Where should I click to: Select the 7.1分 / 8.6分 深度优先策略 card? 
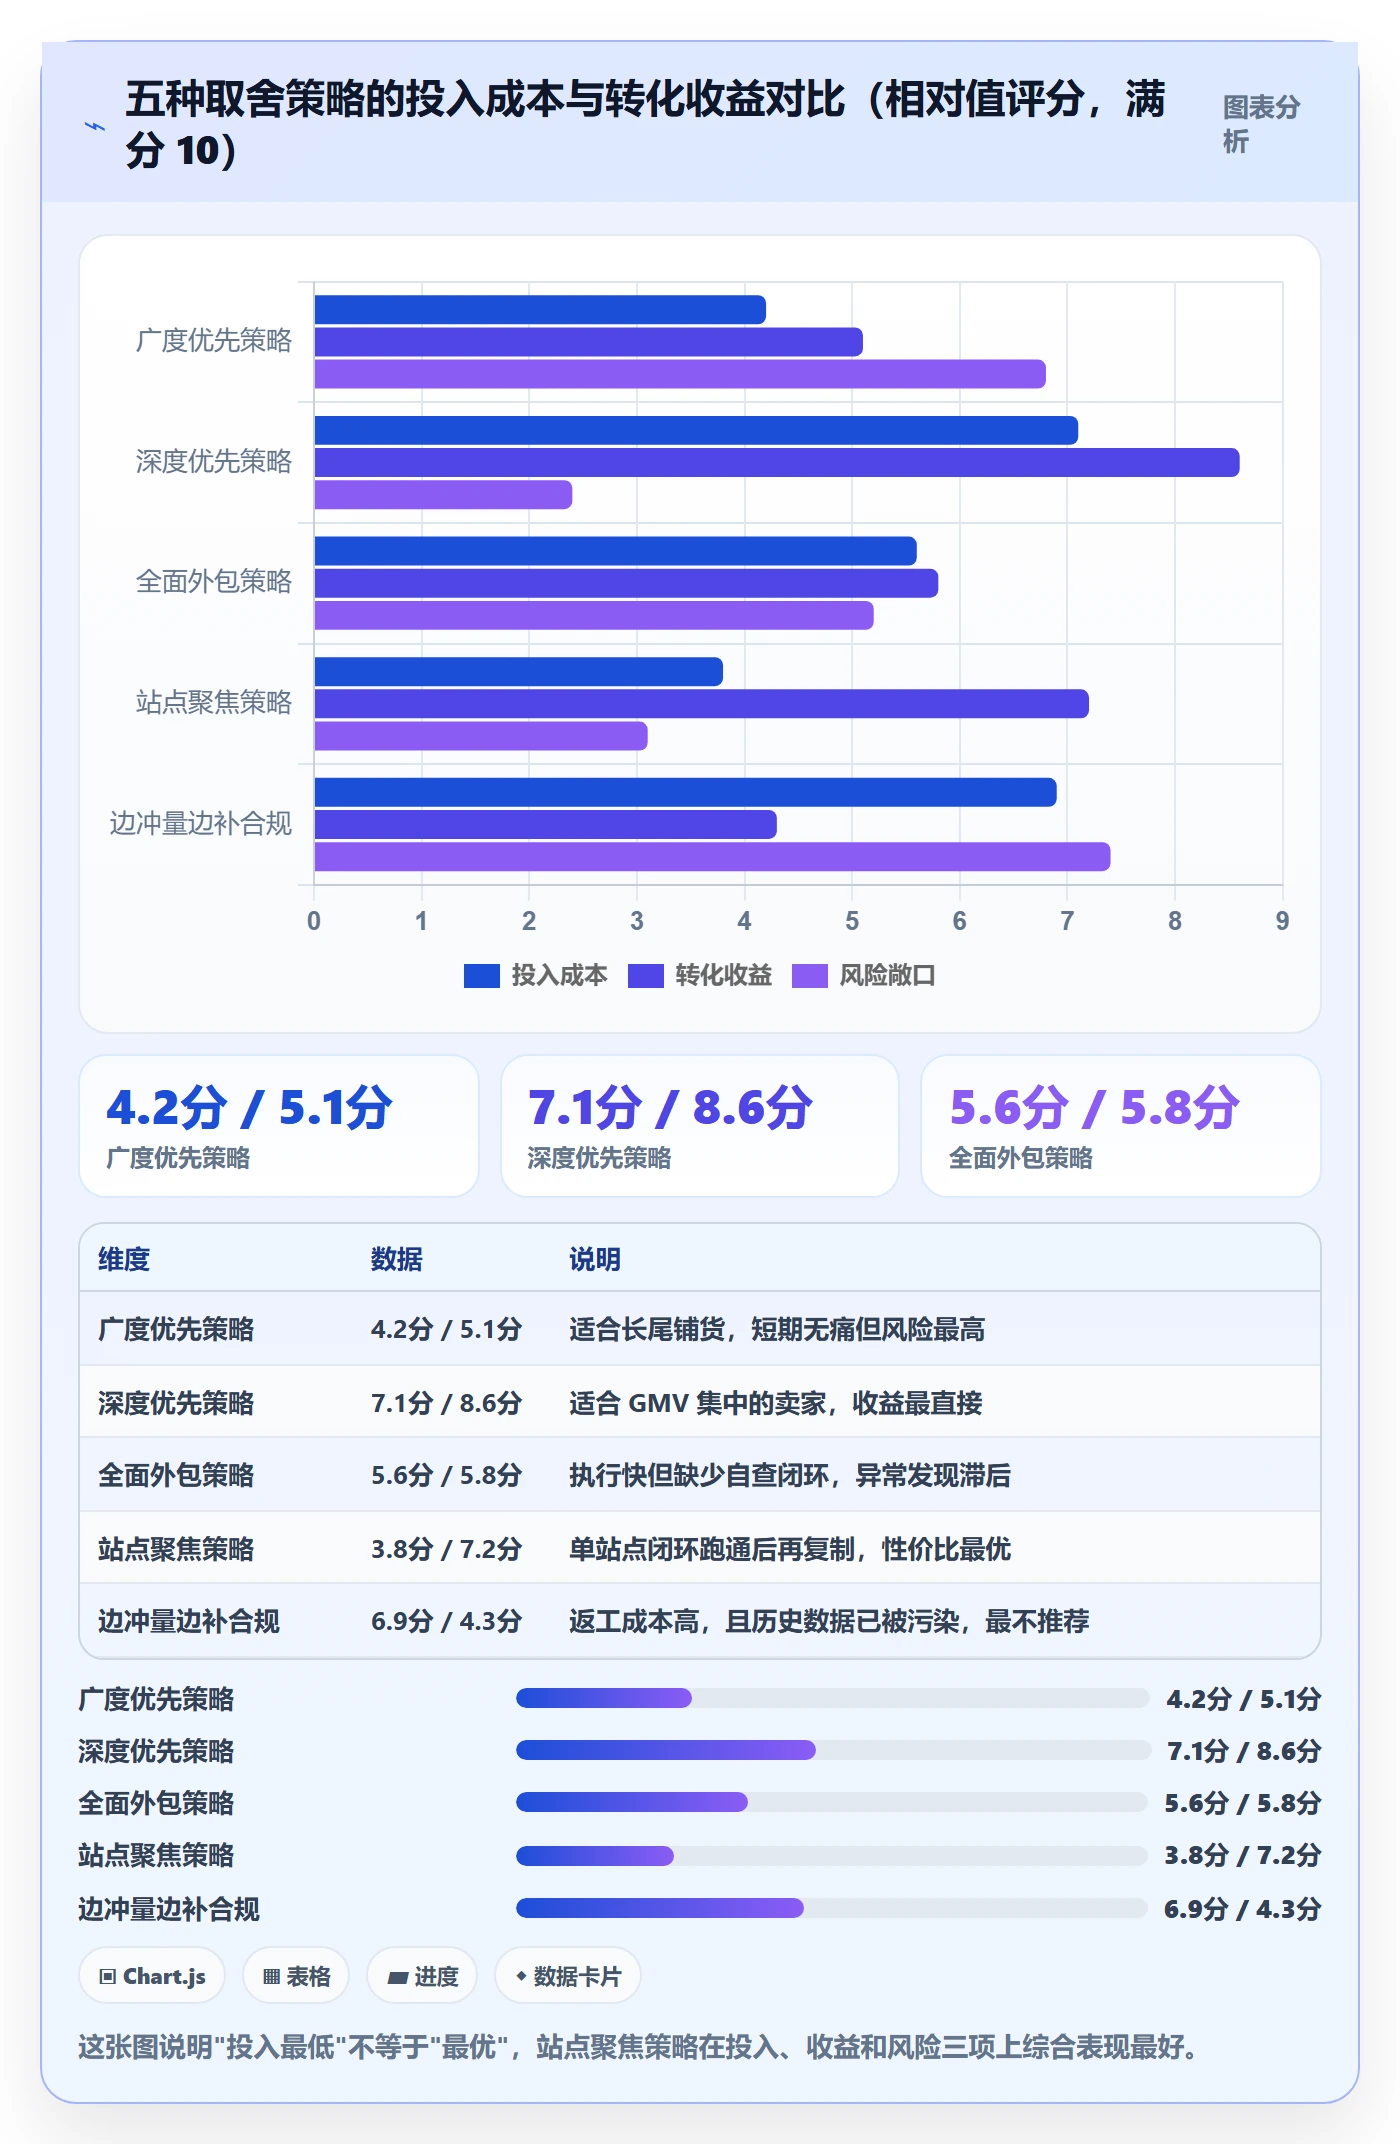point(700,1126)
